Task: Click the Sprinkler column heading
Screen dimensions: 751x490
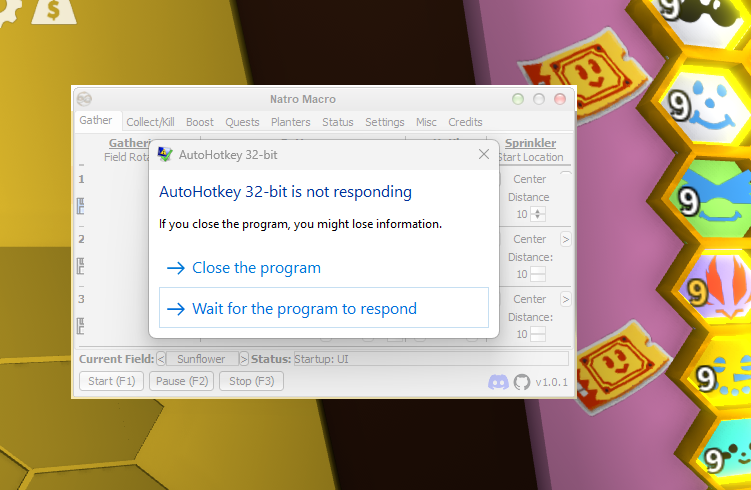Action: 530,143
